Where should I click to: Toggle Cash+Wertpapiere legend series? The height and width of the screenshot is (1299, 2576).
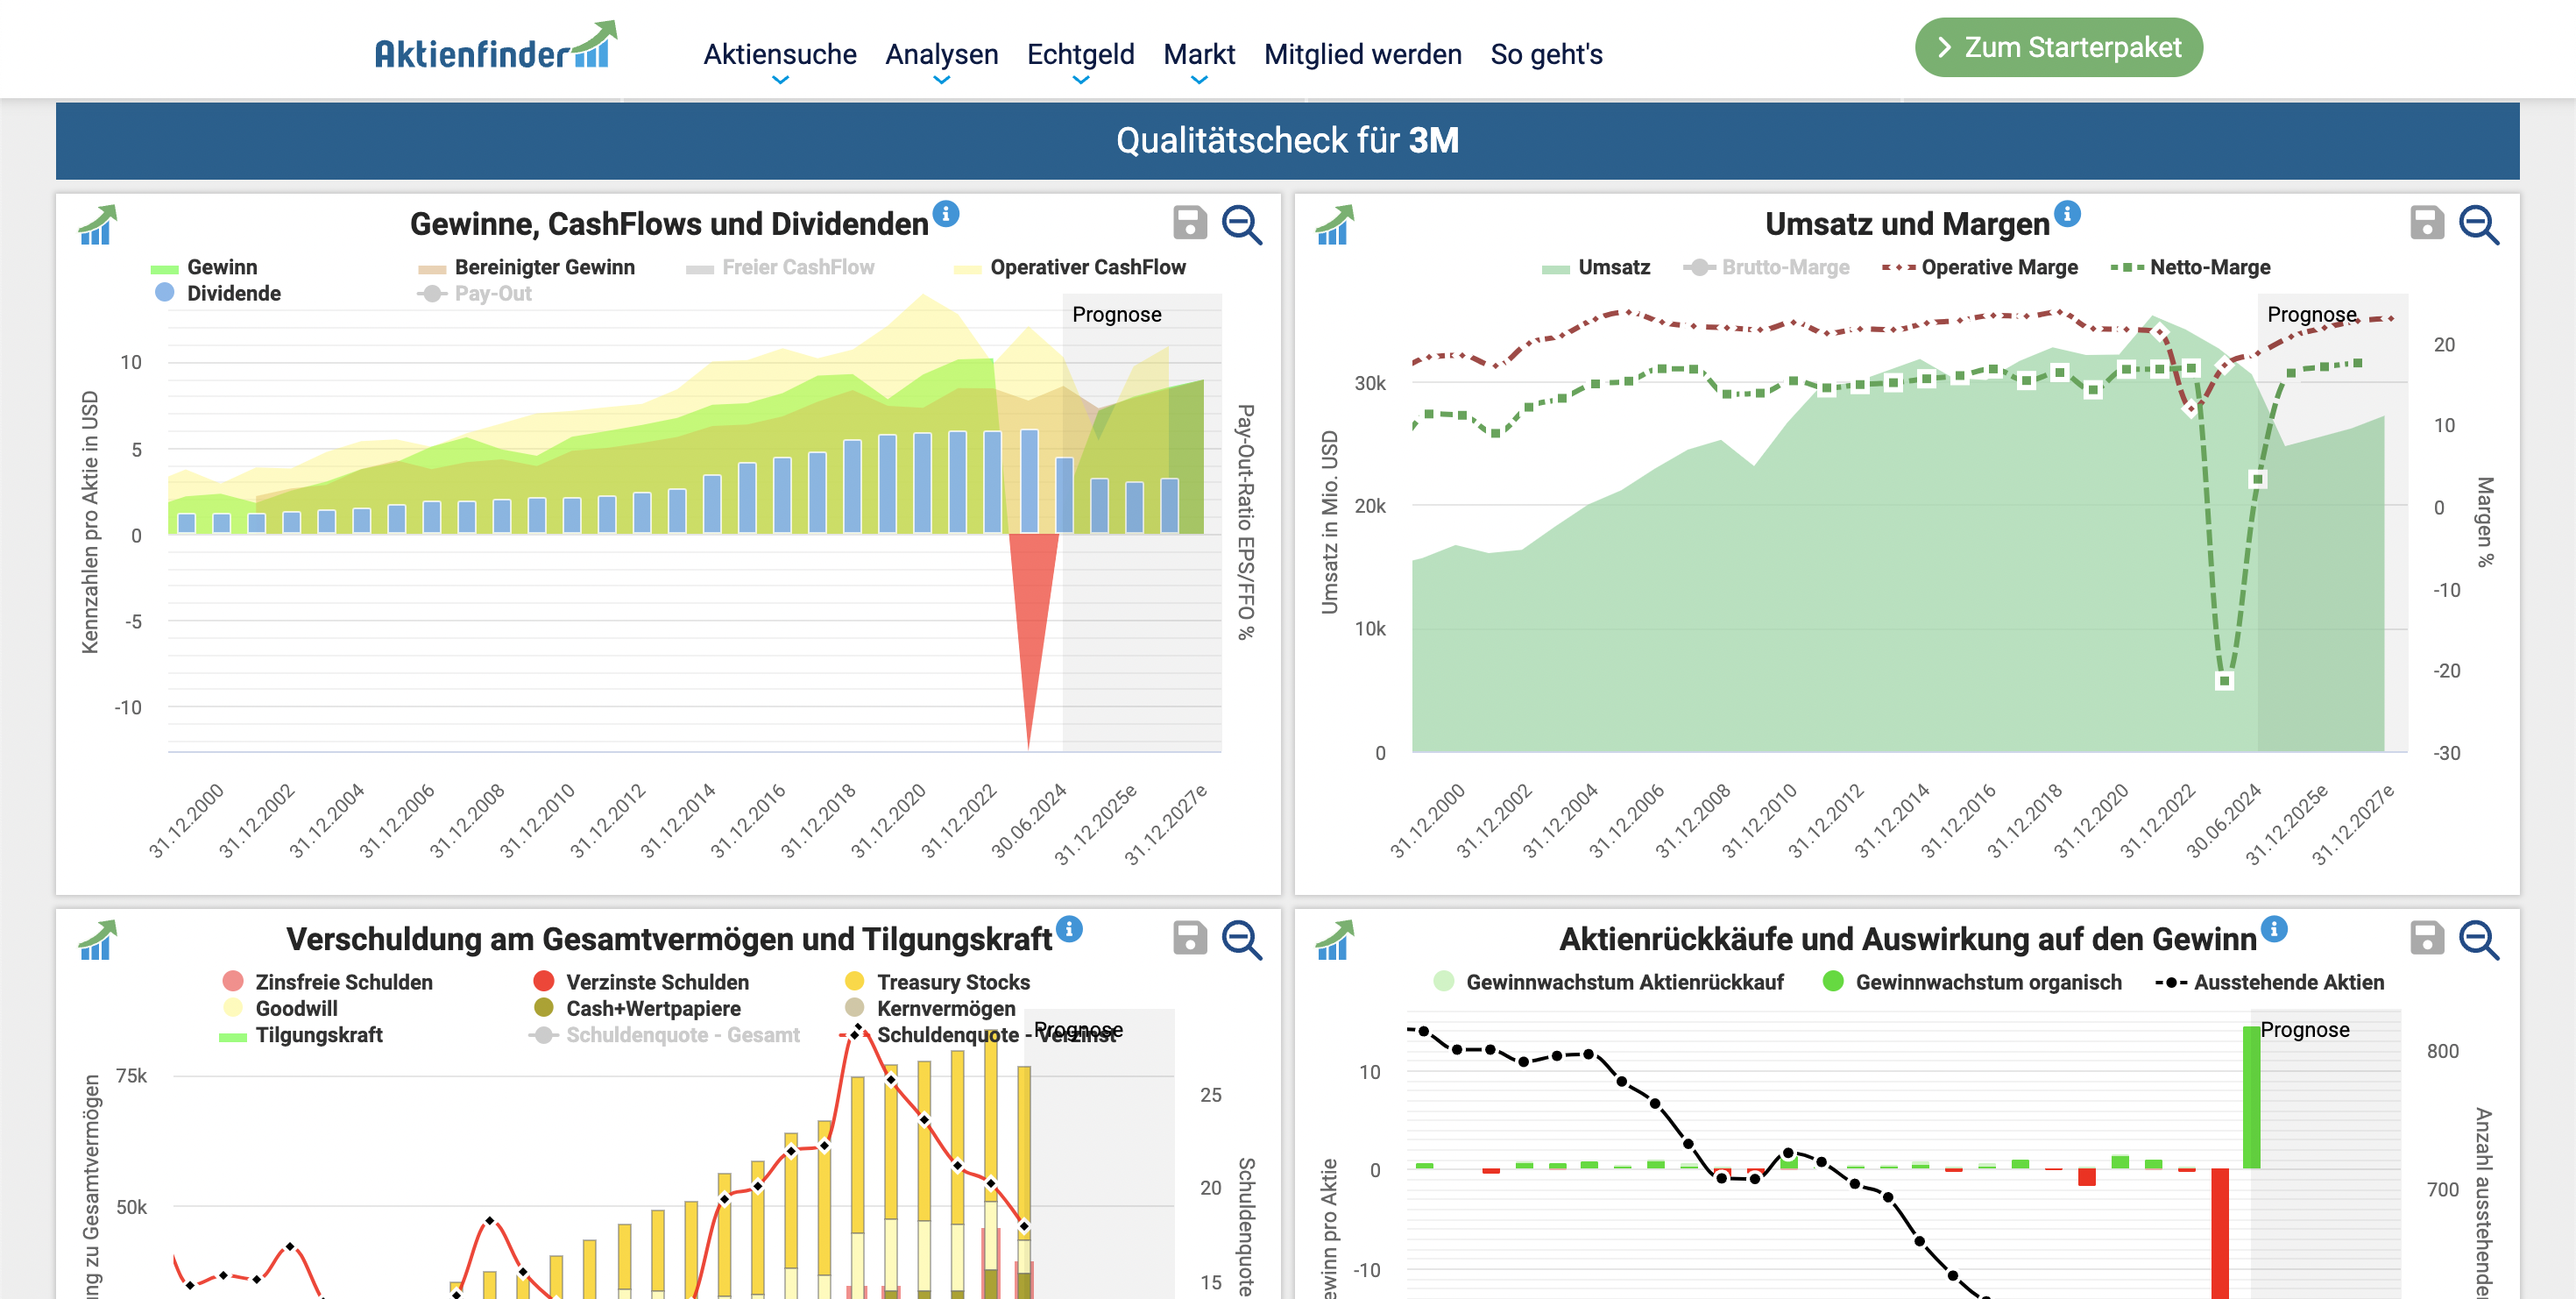point(638,1008)
